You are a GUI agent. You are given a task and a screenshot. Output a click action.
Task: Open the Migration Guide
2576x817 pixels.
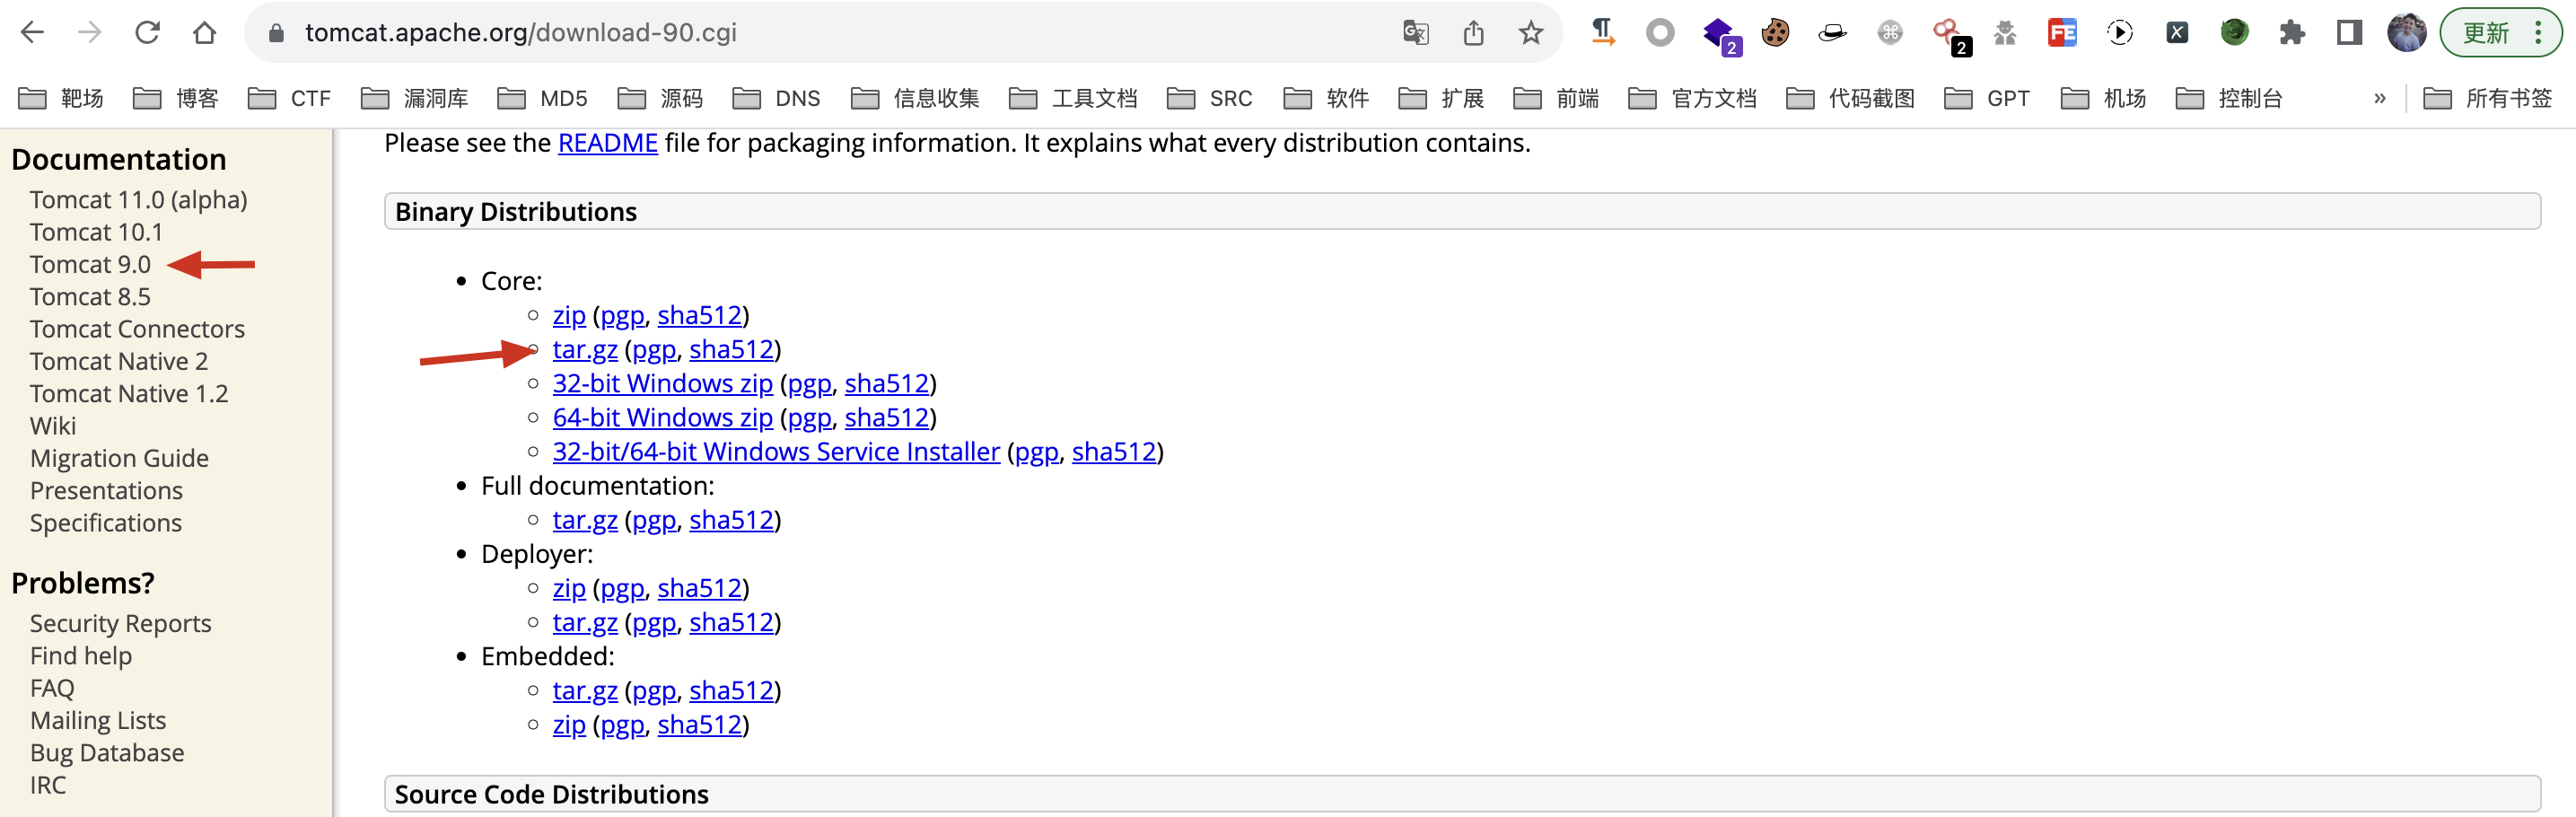click(119, 458)
